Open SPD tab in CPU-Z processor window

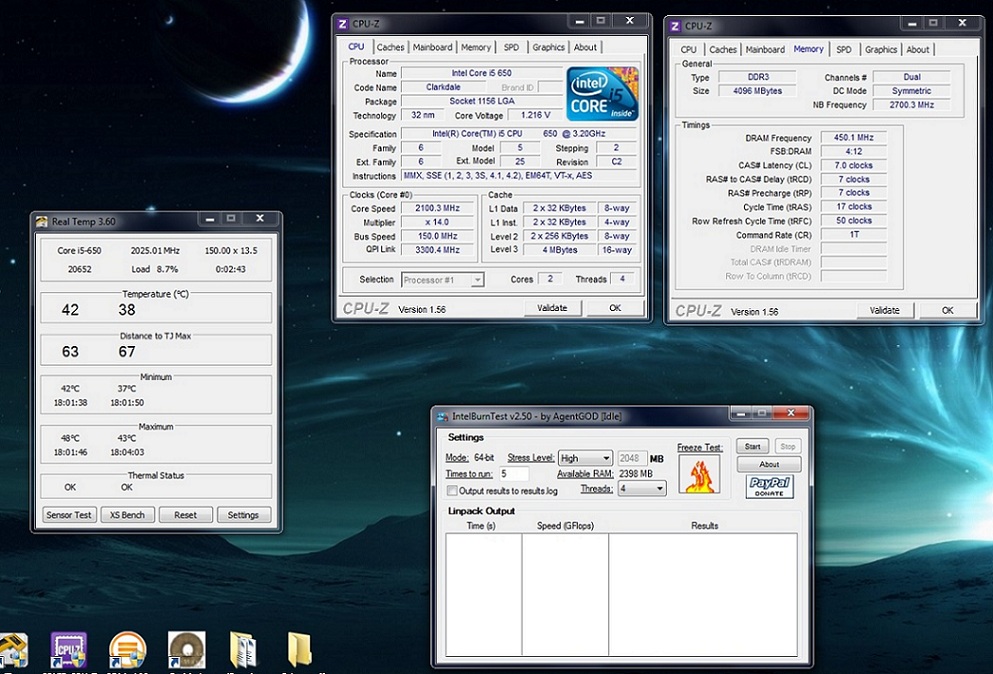coord(511,47)
